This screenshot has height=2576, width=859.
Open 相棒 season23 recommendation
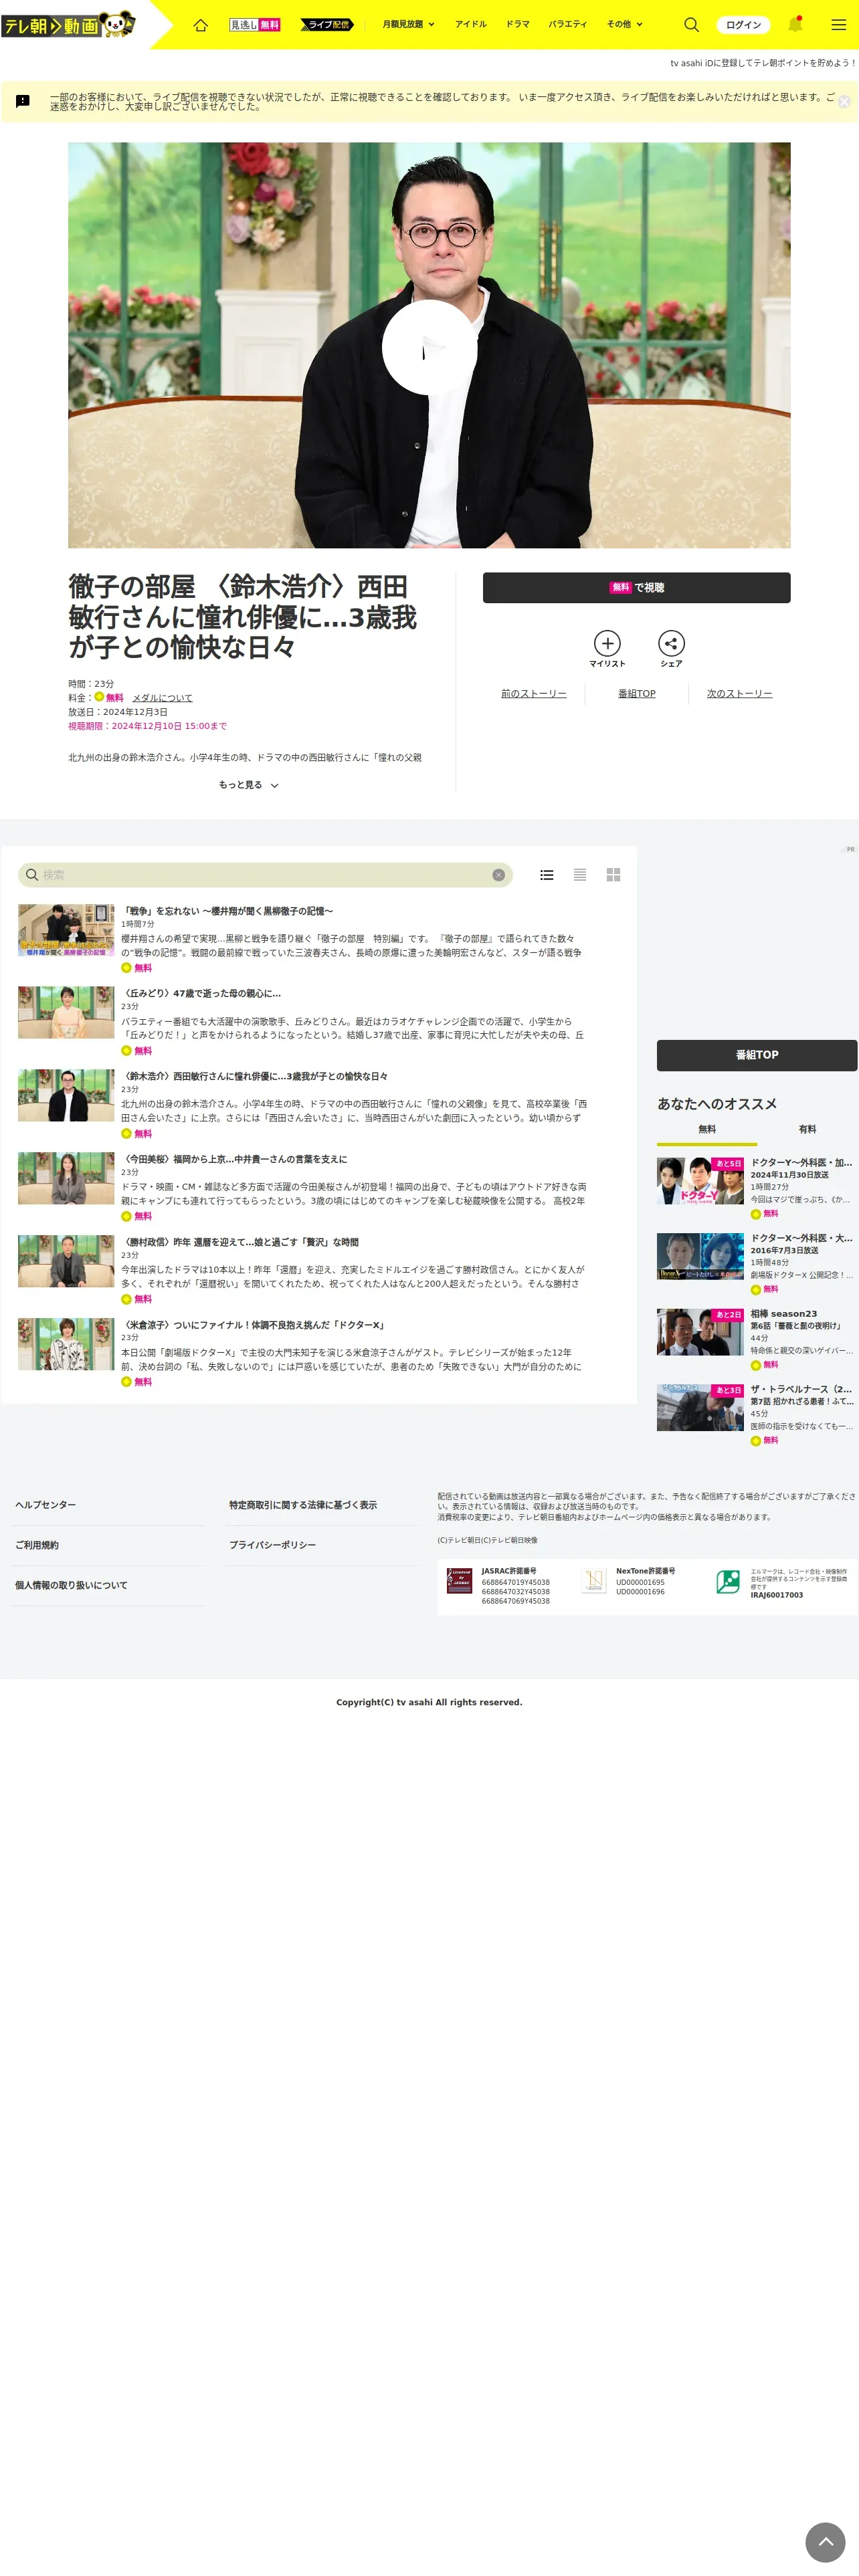point(757,1340)
